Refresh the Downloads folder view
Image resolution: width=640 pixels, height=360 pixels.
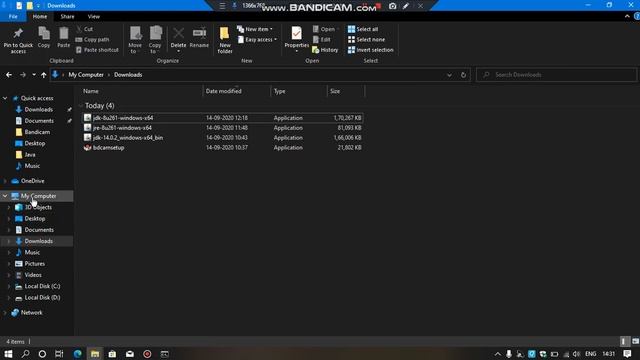pos(463,75)
